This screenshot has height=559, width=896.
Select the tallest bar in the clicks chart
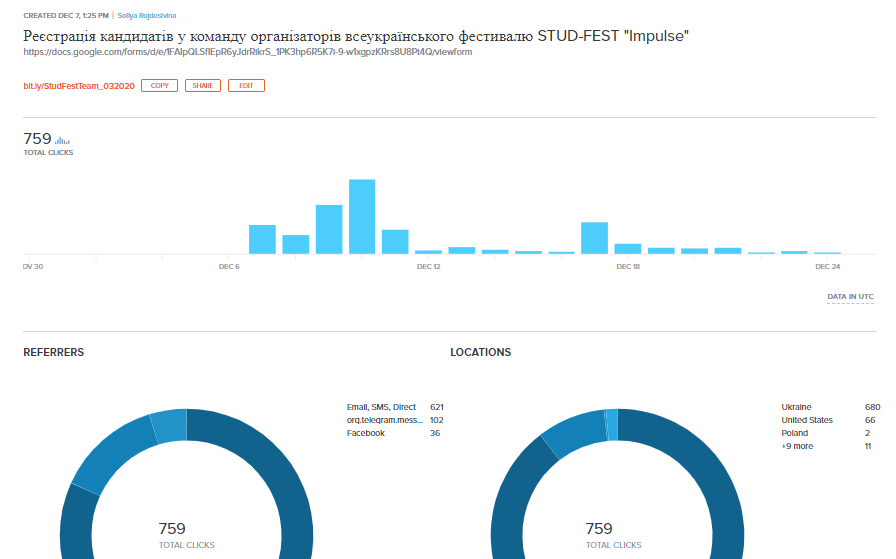362,217
